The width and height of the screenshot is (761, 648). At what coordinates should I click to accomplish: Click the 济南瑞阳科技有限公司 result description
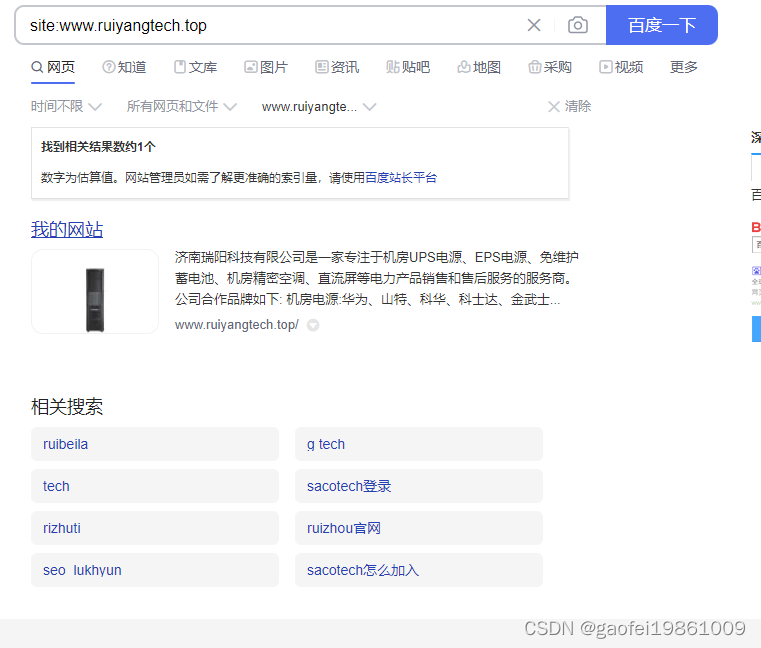tap(377, 279)
